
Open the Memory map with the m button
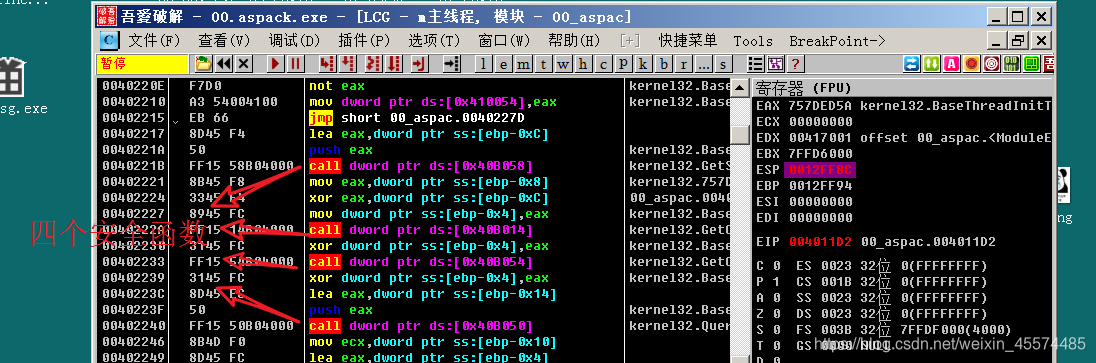point(524,64)
